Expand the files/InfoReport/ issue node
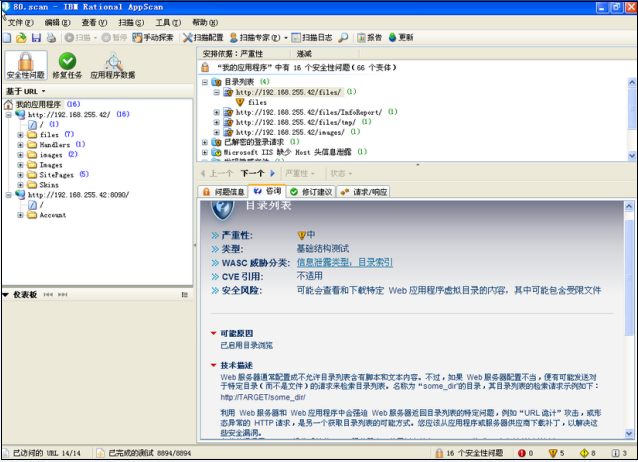The image size is (638, 462). point(216,112)
